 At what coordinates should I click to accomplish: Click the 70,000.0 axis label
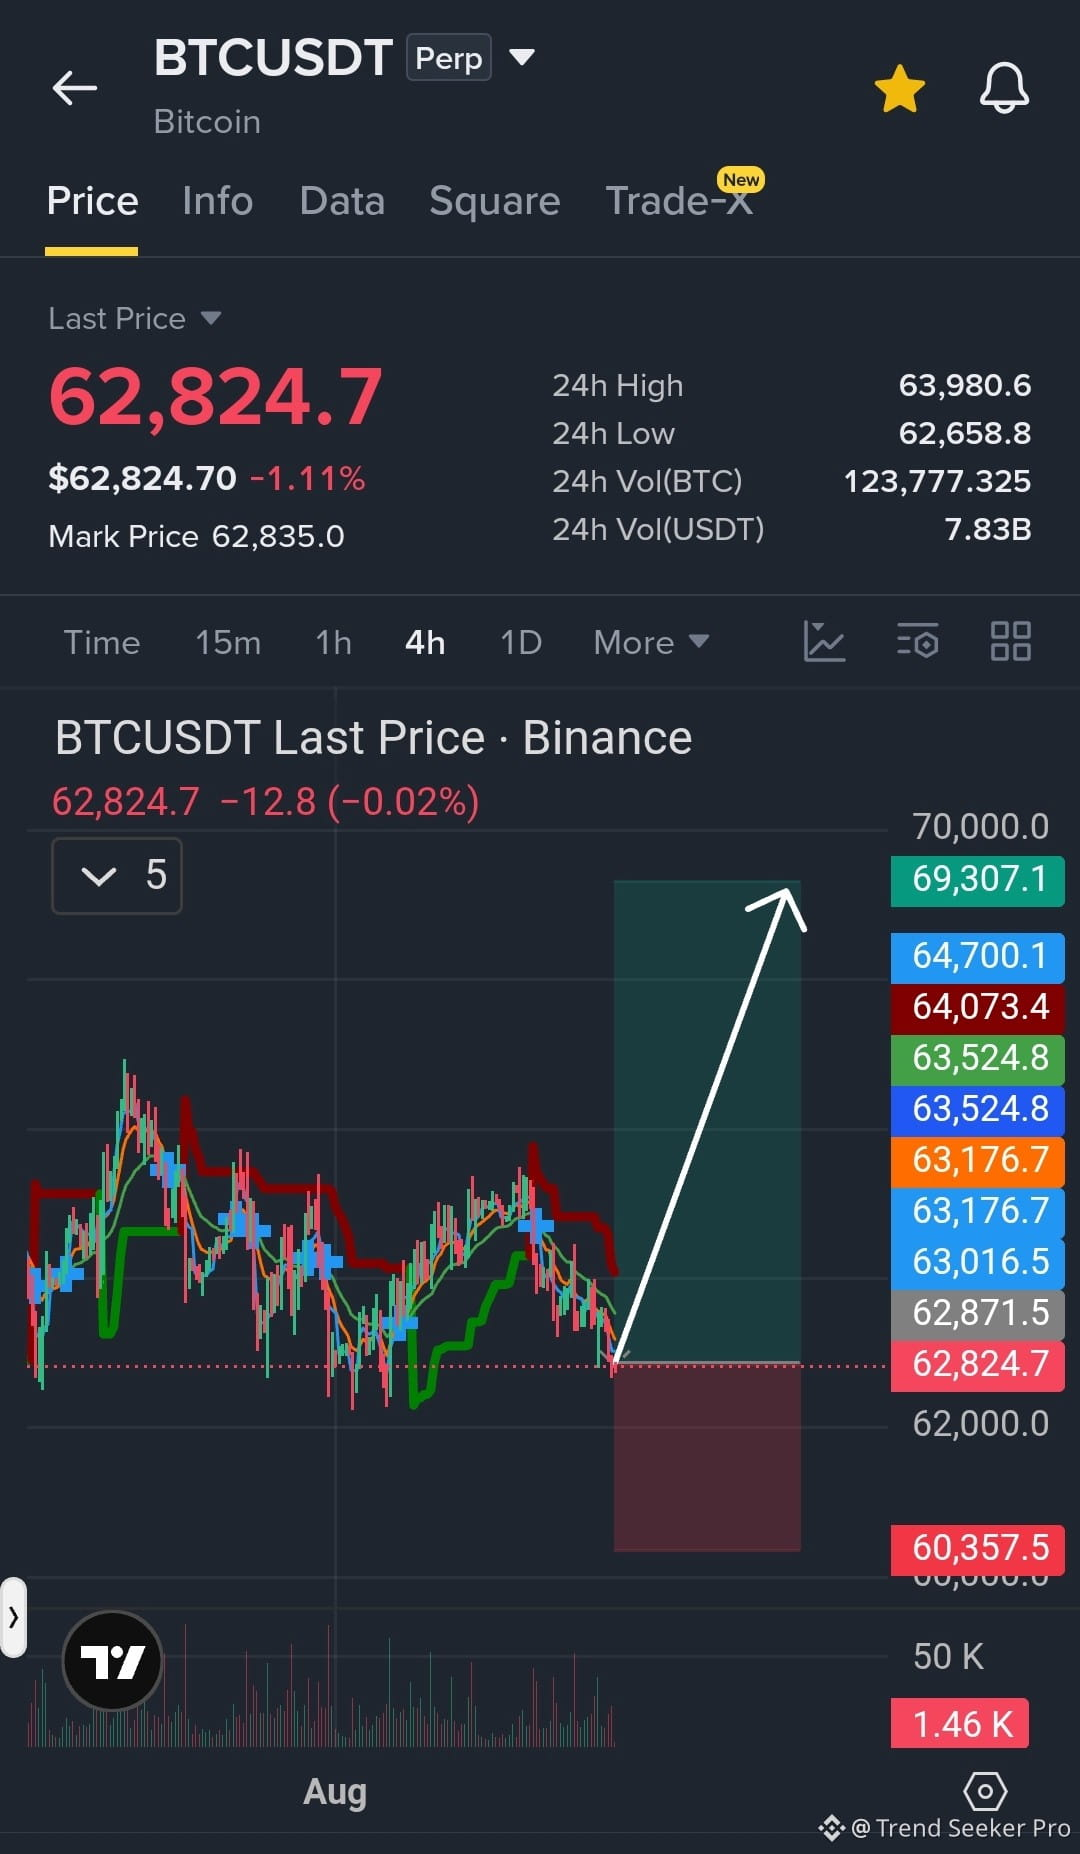980,827
